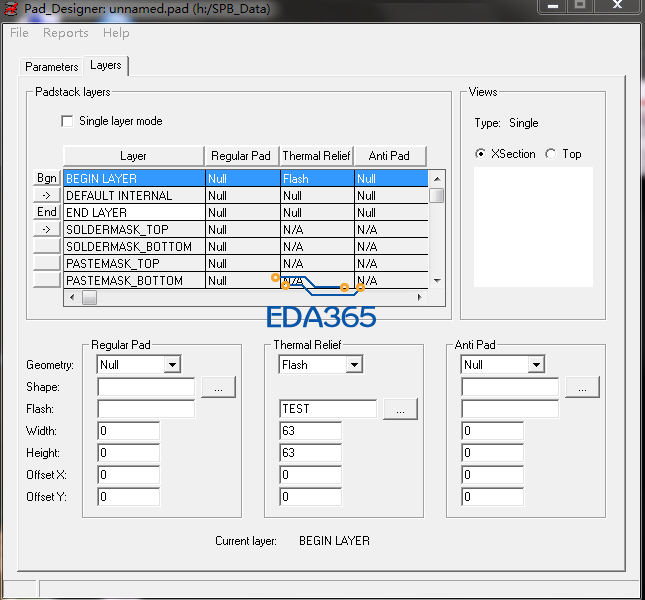
Task: Click the Regular Pad Height field
Action: (129, 453)
